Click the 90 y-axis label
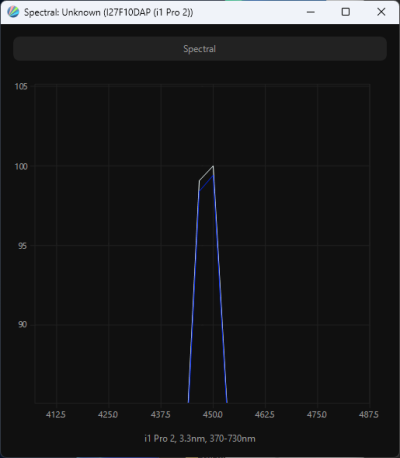The image size is (400, 458). 22,325
